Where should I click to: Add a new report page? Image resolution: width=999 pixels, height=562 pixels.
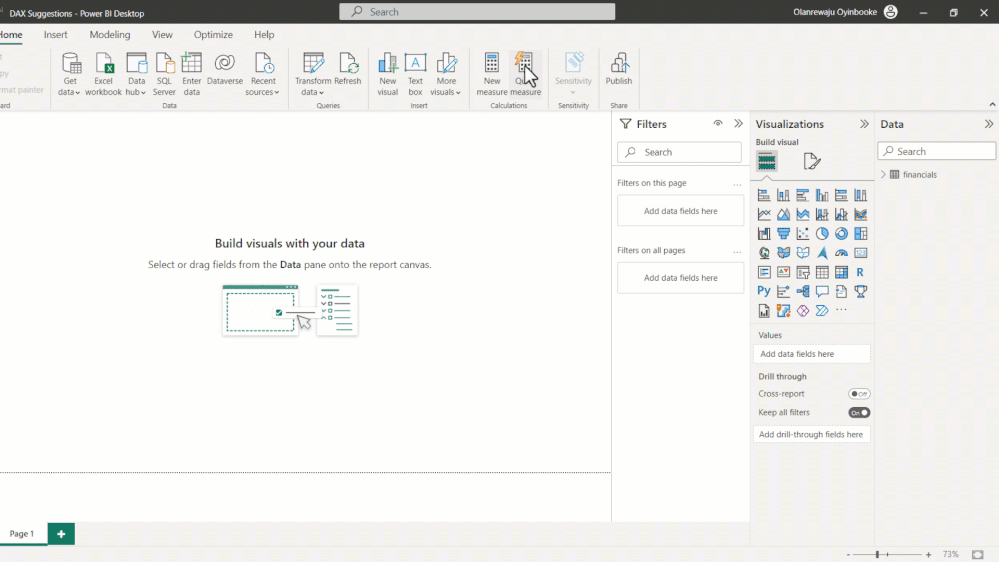[61, 534]
